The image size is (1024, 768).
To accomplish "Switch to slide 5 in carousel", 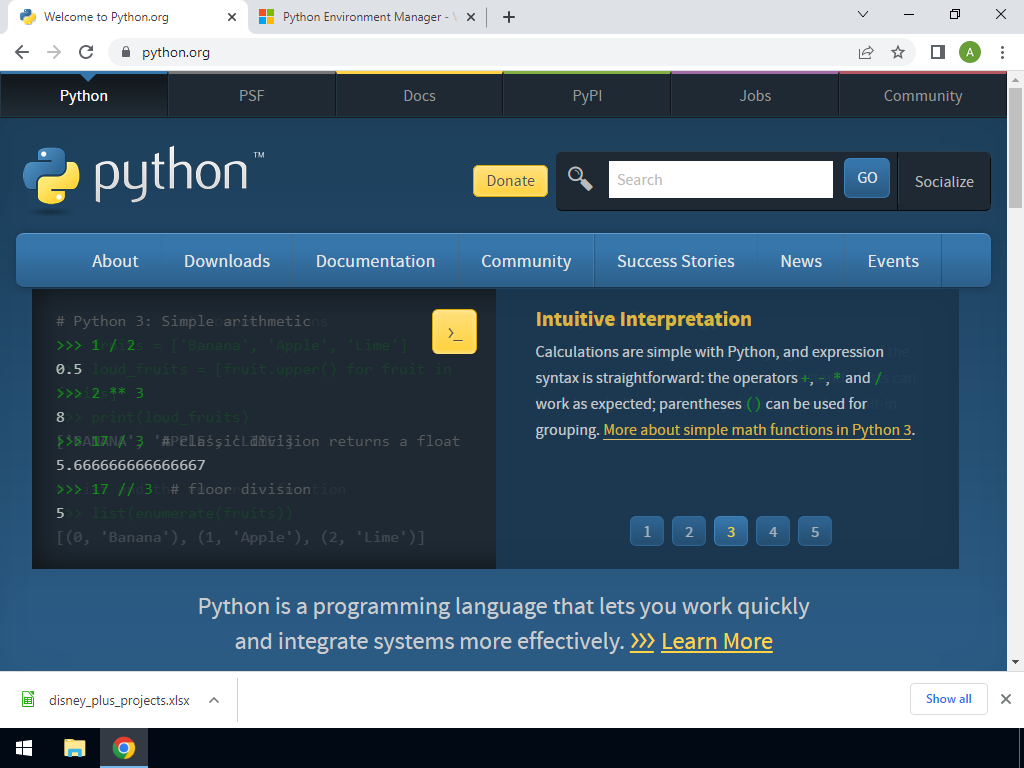I will pyautogui.click(x=815, y=532).
